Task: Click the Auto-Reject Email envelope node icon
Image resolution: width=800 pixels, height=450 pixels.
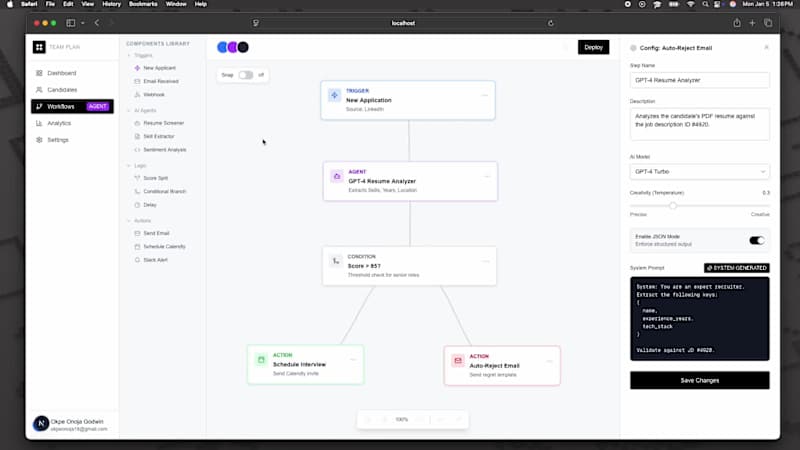Action: [458, 361]
